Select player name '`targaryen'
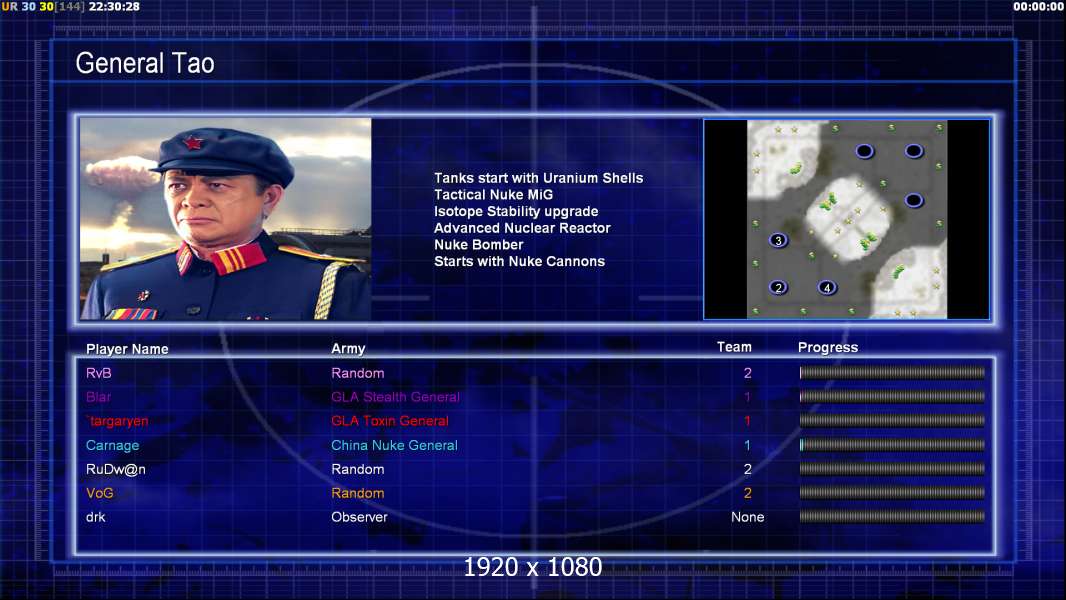1066x600 pixels. pyautogui.click(x=117, y=421)
